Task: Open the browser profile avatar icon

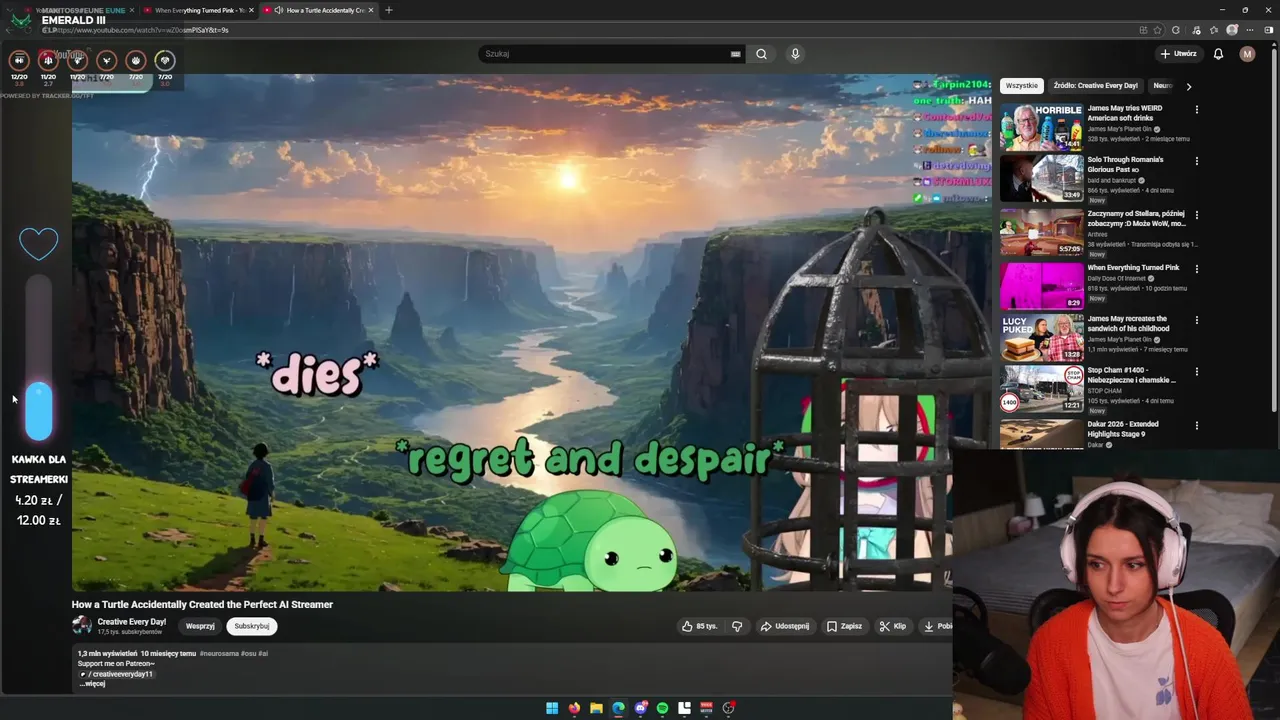Action: pyautogui.click(x=1232, y=30)
